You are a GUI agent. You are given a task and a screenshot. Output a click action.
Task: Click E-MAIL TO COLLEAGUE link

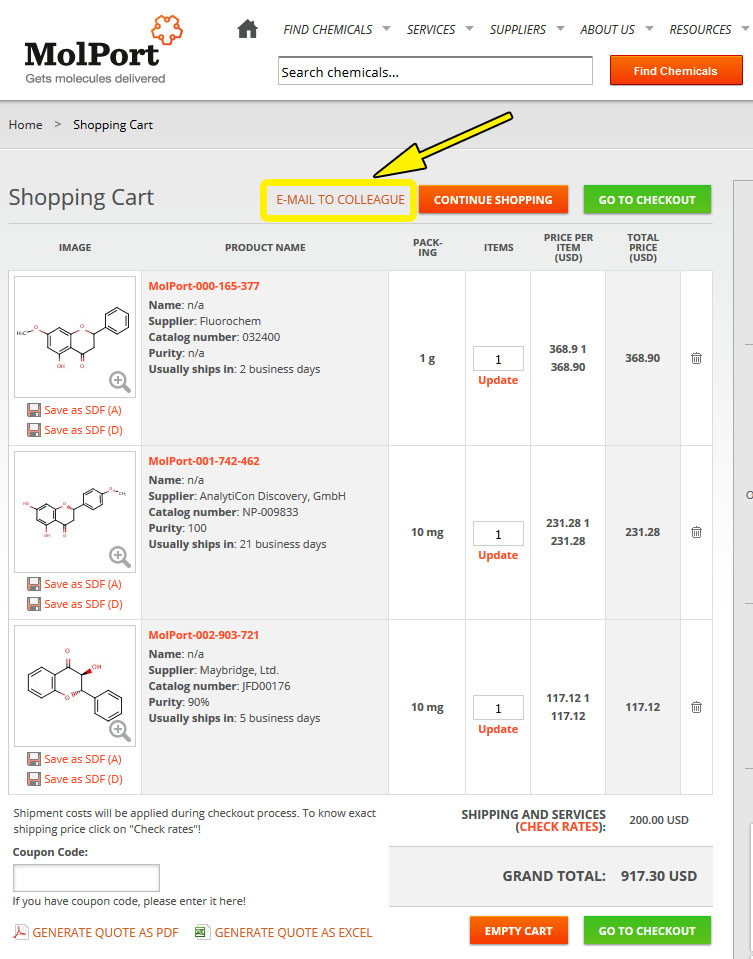[340, 200]
